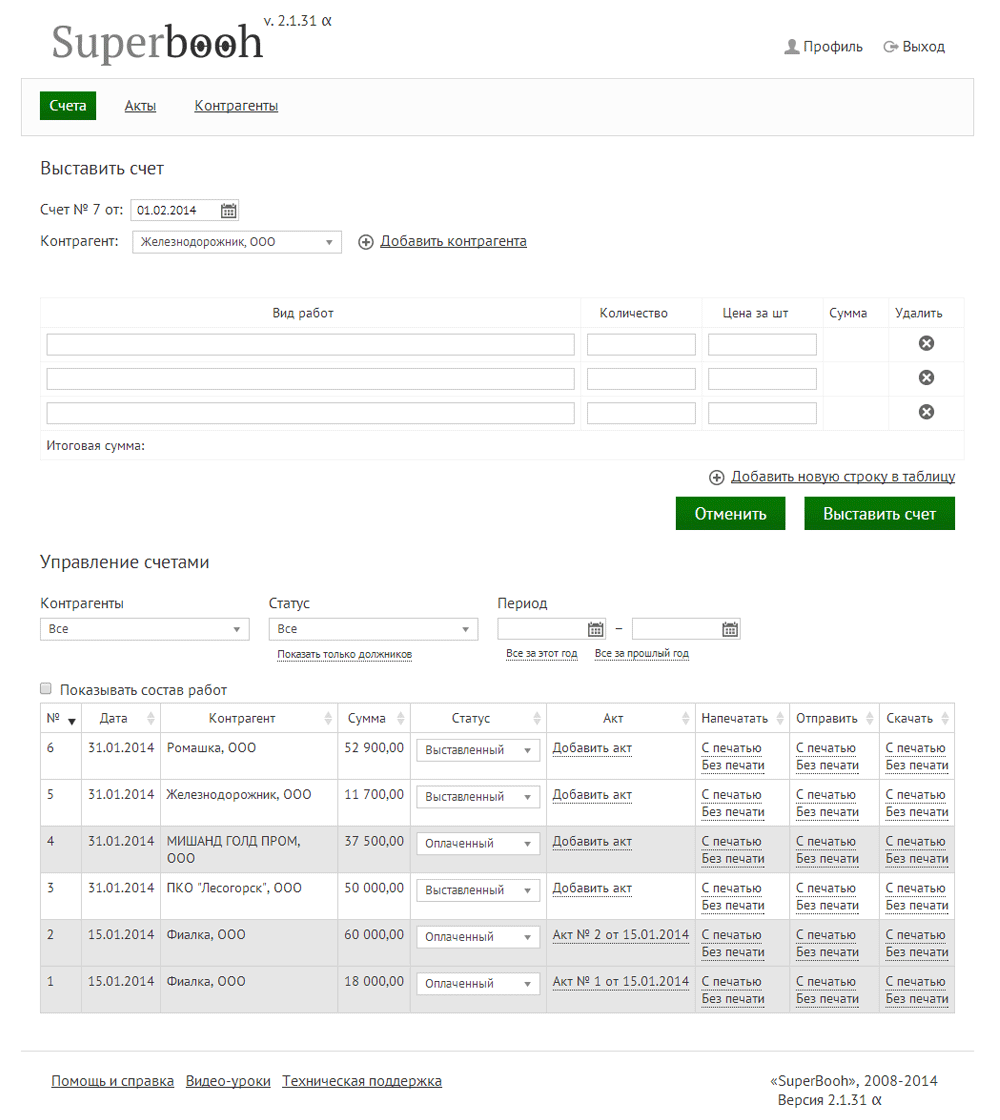Click the Отменить button
1000x1120 pixels.
click(x=730, y=514)
